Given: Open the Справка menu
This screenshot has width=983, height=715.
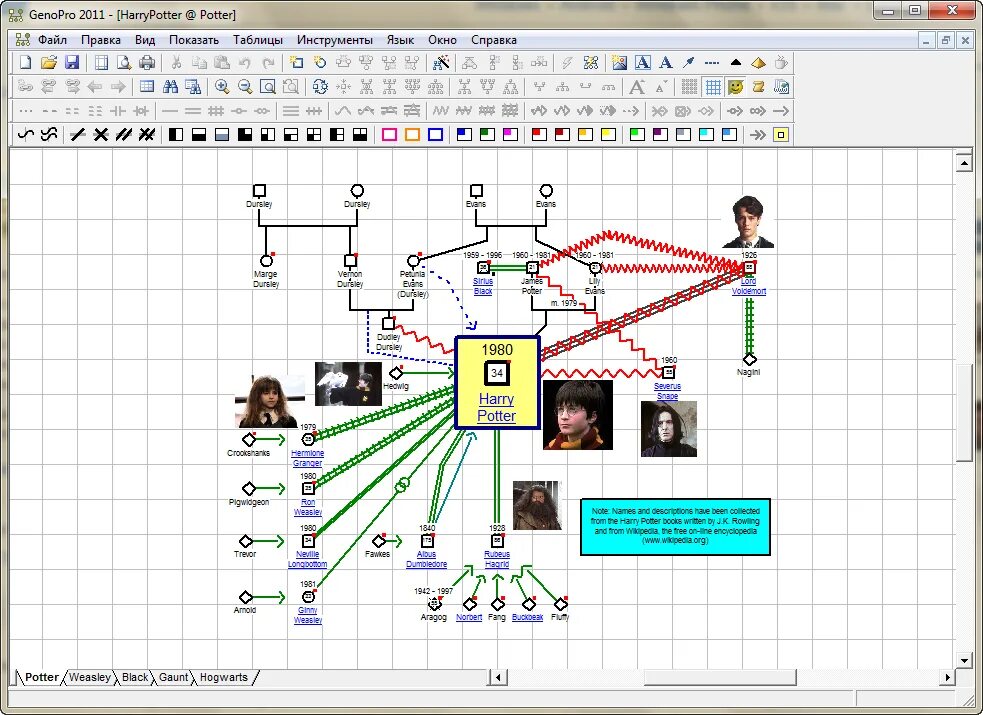Looking at the screenshot, I should [493, 39].
